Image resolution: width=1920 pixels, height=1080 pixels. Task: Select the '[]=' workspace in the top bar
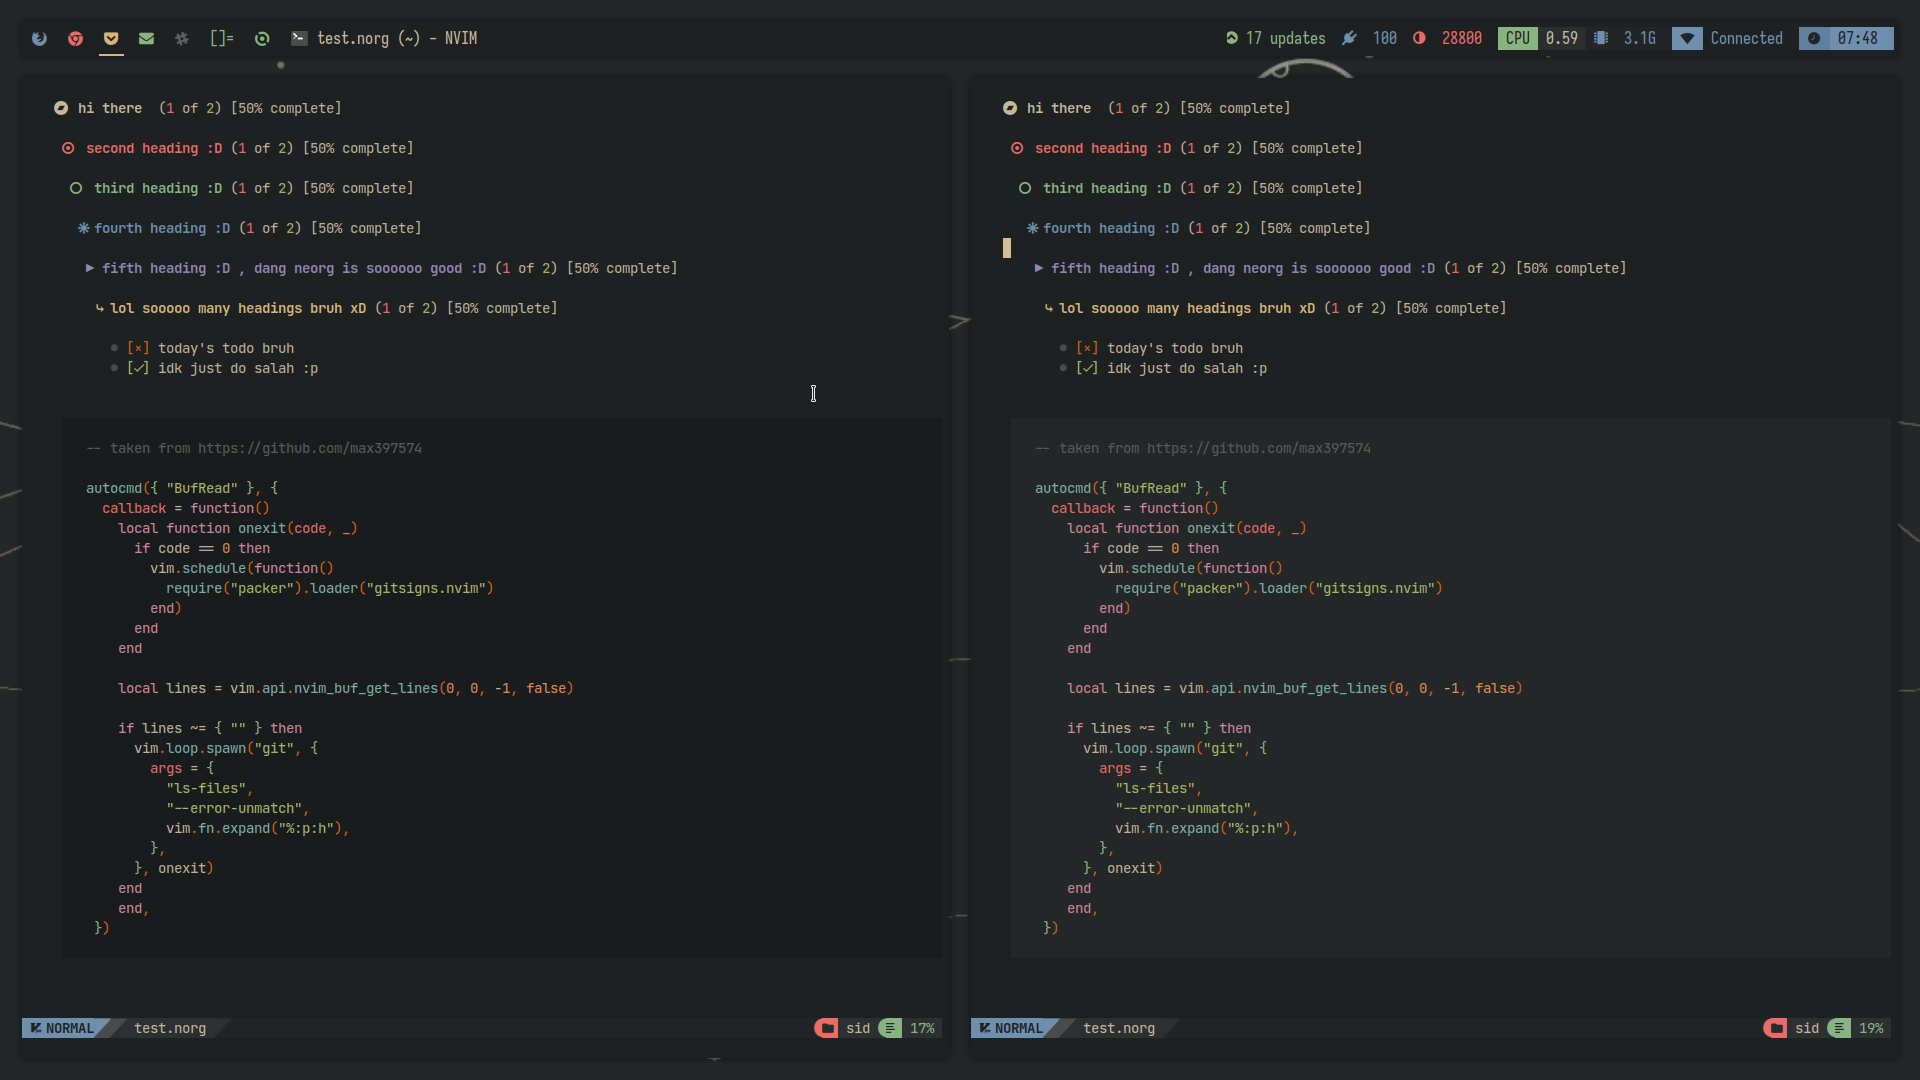221,38
